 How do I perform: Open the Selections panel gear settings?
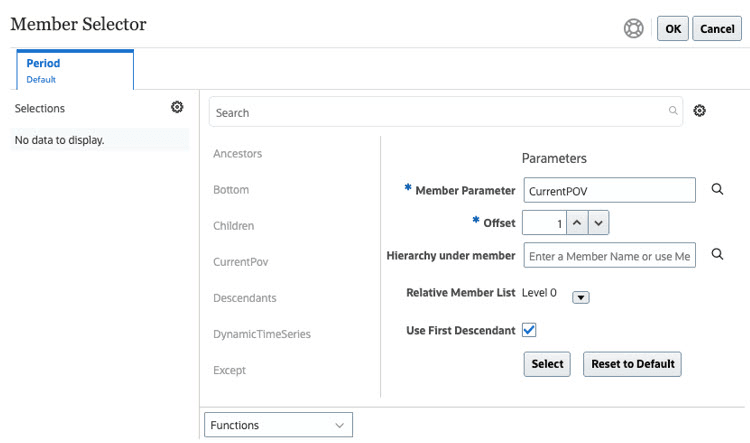(177, 107)
